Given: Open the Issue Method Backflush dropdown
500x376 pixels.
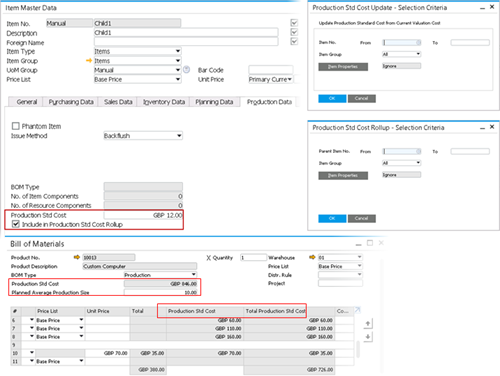Looking at the screenshot, I should (x=179, y=135).
